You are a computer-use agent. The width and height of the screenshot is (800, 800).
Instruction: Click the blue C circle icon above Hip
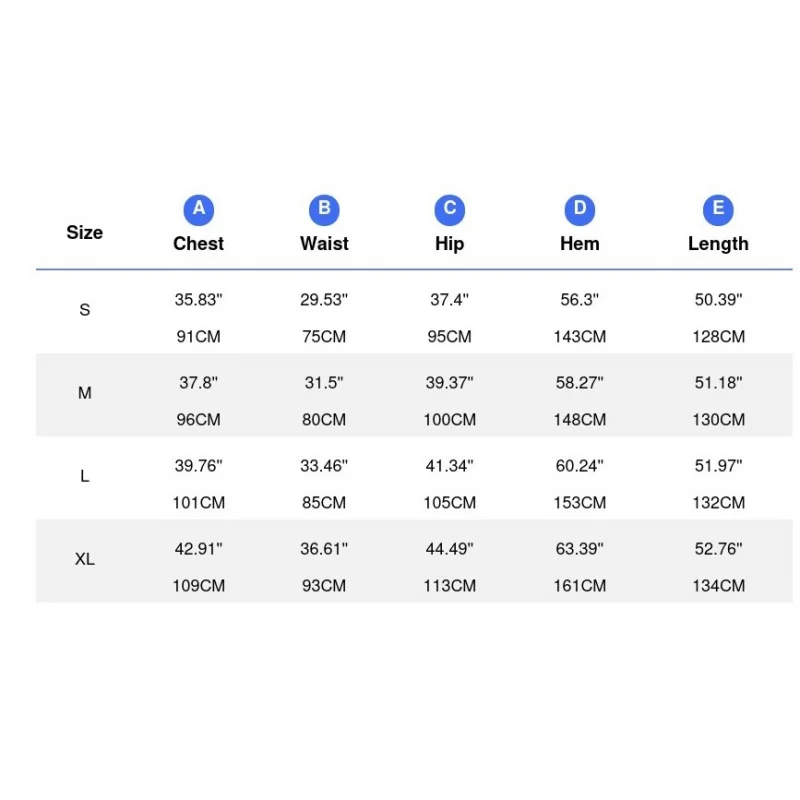click(449, 210)
